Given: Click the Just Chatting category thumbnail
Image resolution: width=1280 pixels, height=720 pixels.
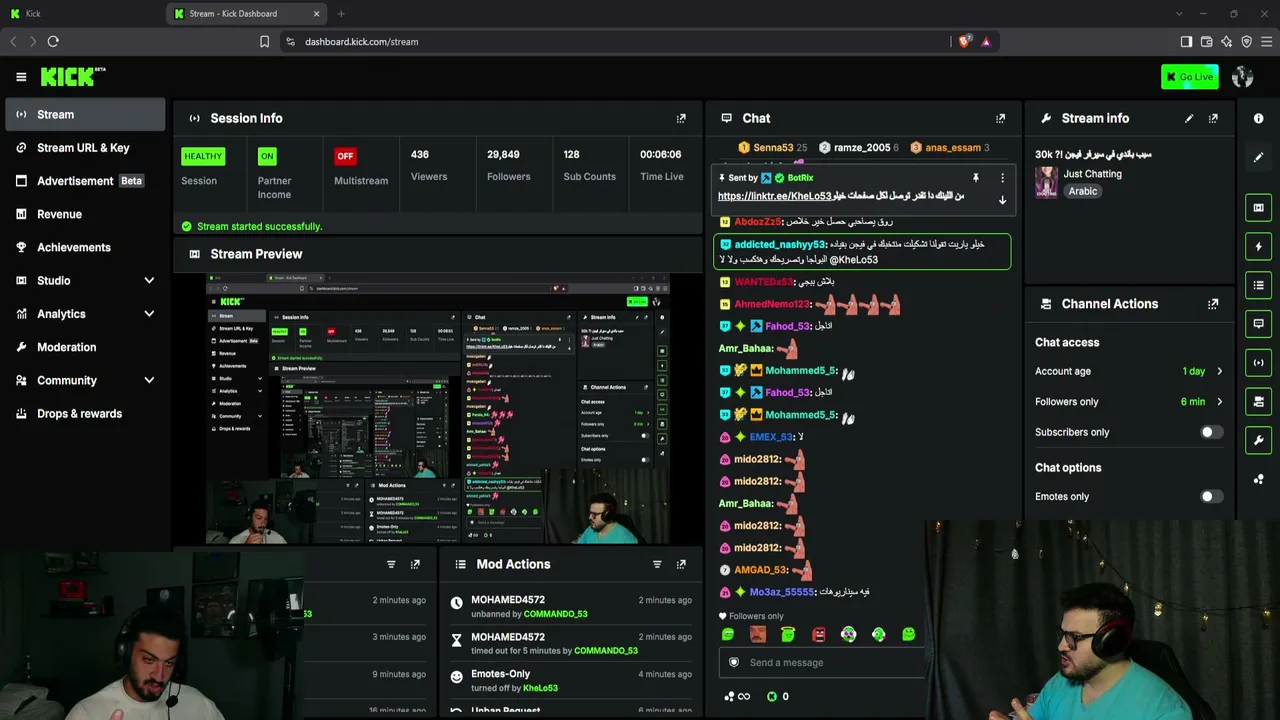Looking at the screenshot, I should 1046,182.
